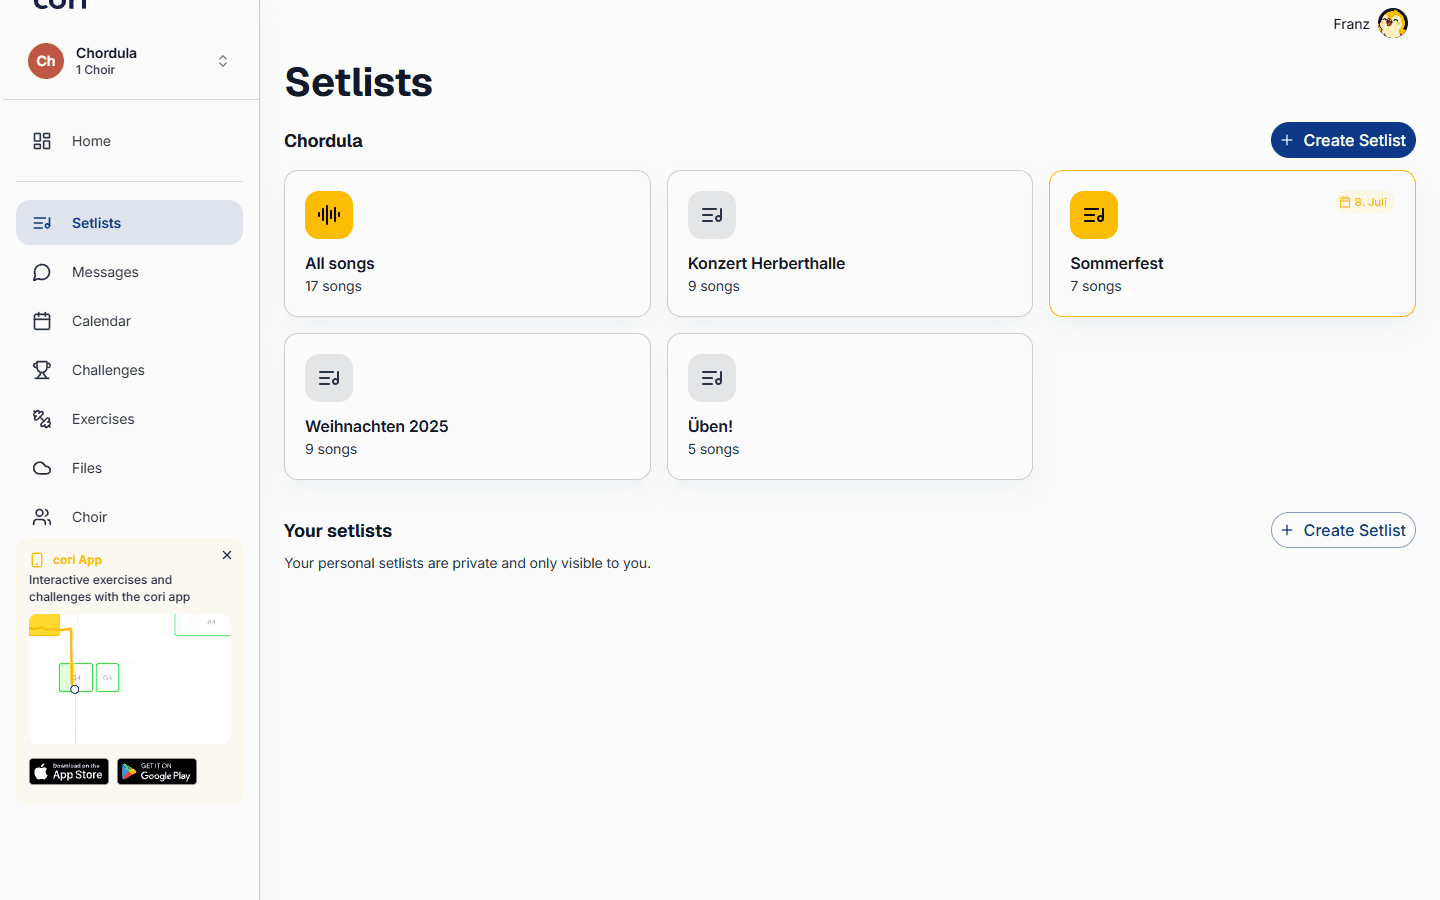The image size is (1440, 900).
Task: Click the '1 Choir' subtitle text
Action: pyautogui.click(x=95, y=70)
